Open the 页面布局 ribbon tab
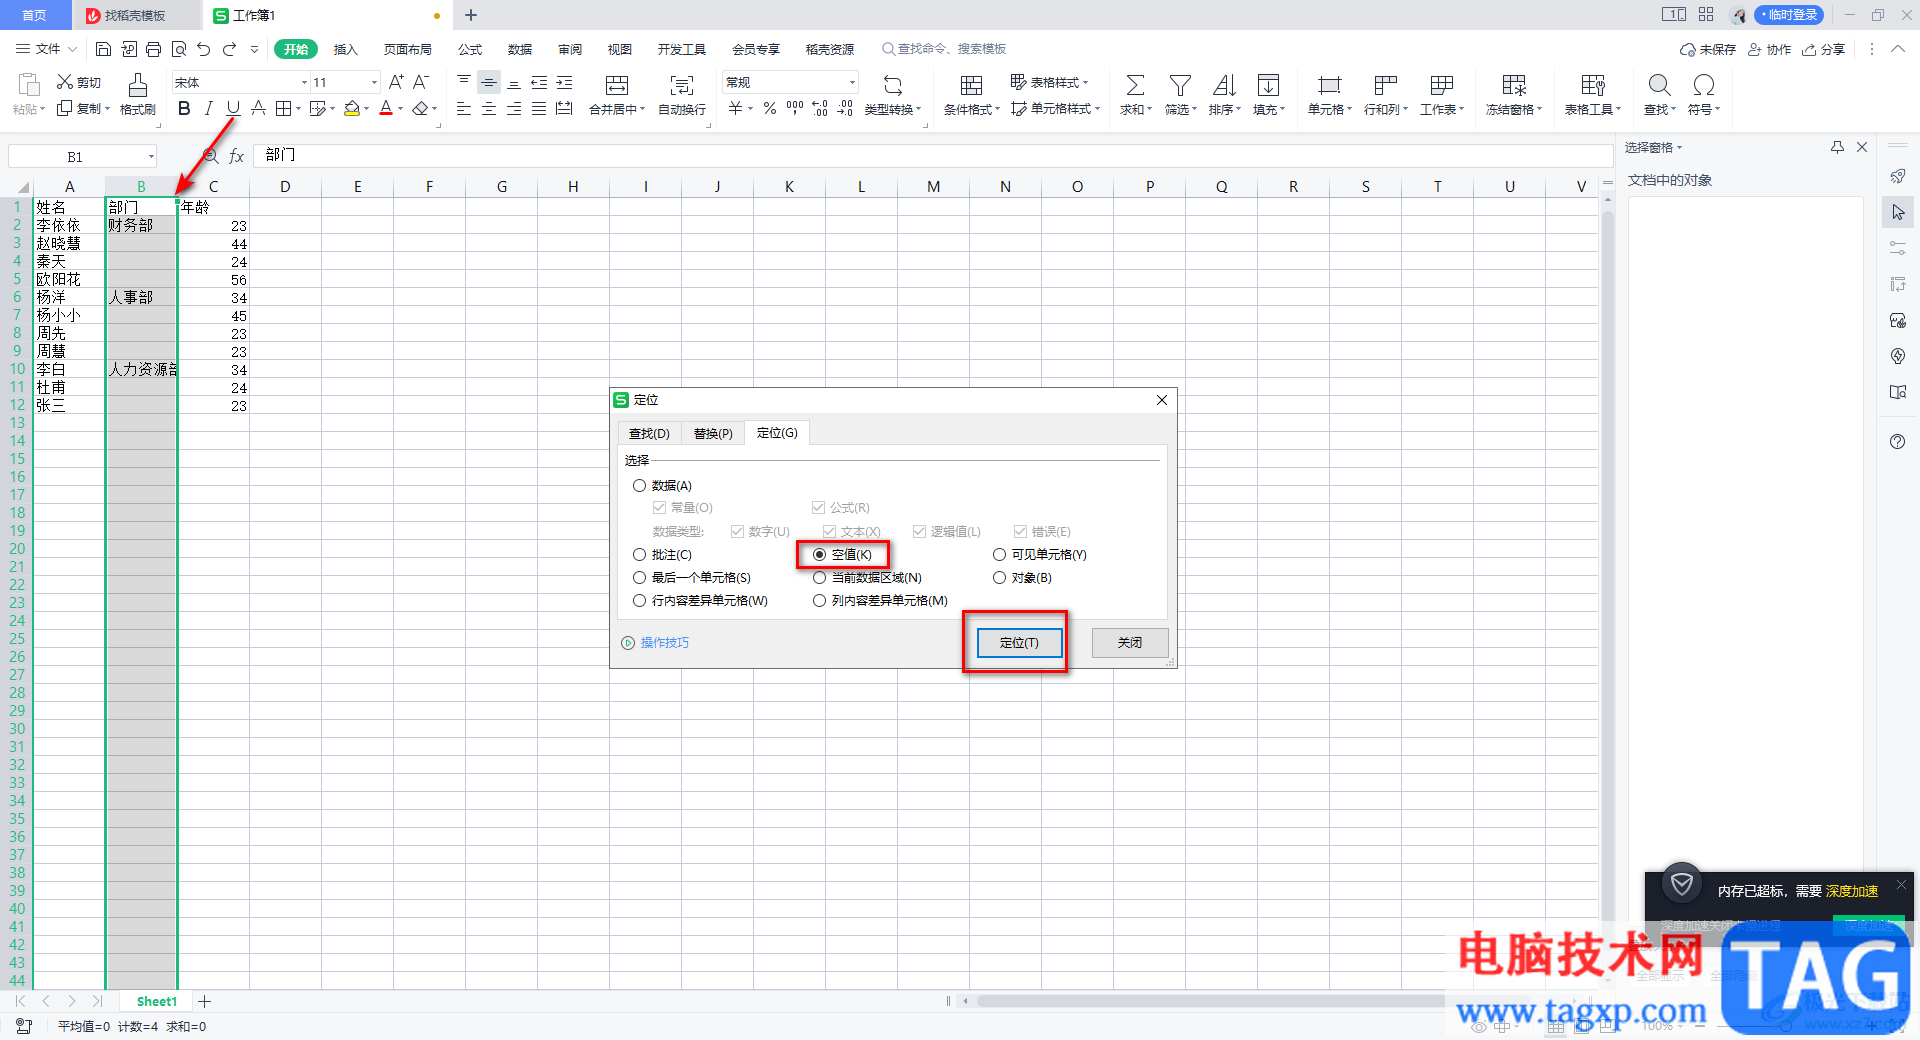This screenshot has height=1040, width=1920. point(408,49)
